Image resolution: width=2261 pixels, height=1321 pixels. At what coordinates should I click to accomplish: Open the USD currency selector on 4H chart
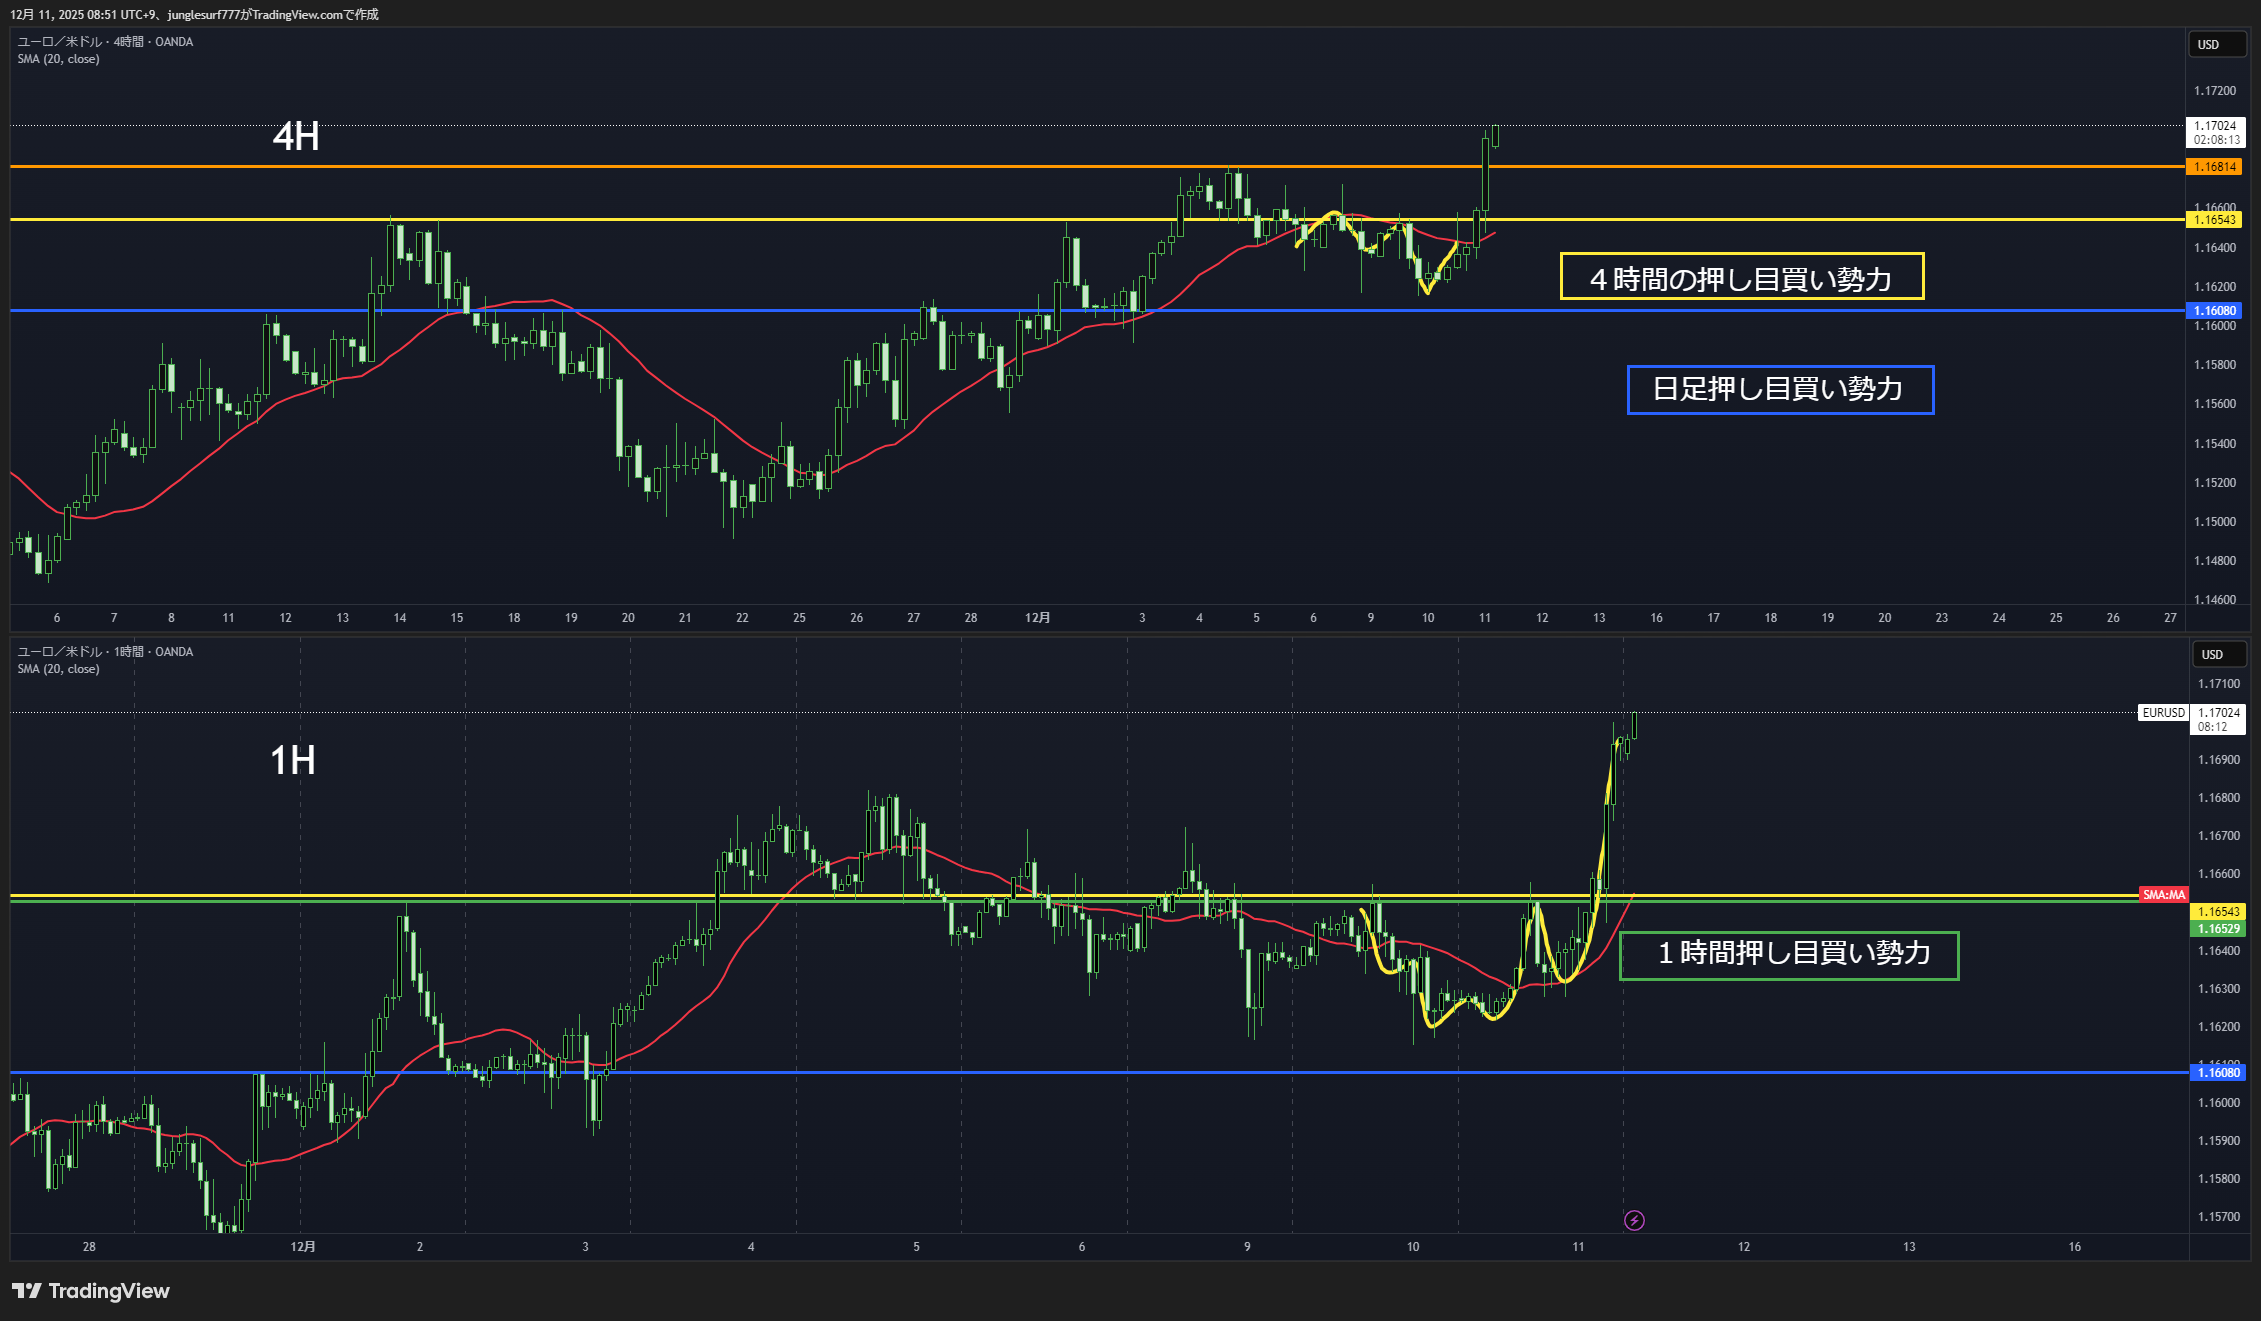(2216, 45)
